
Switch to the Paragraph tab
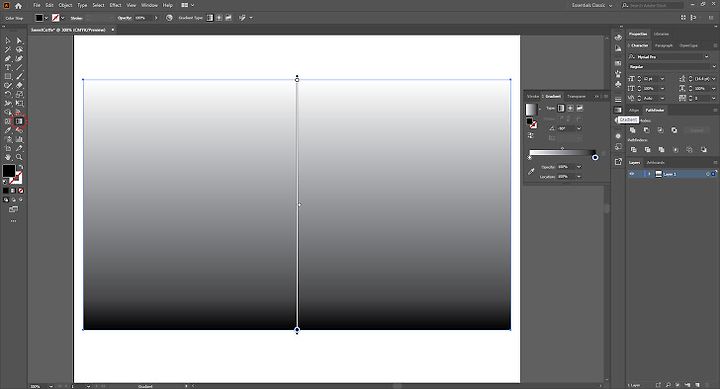[663, 45]
